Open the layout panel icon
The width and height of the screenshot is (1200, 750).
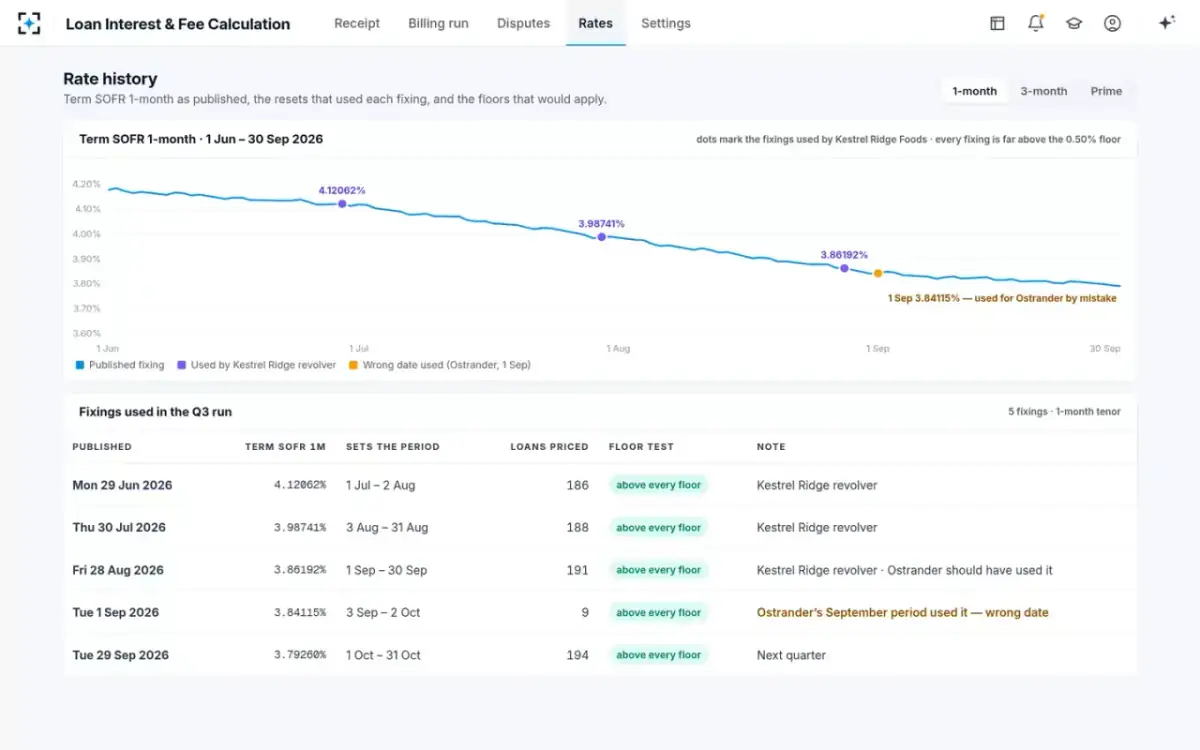coord(997,23)
